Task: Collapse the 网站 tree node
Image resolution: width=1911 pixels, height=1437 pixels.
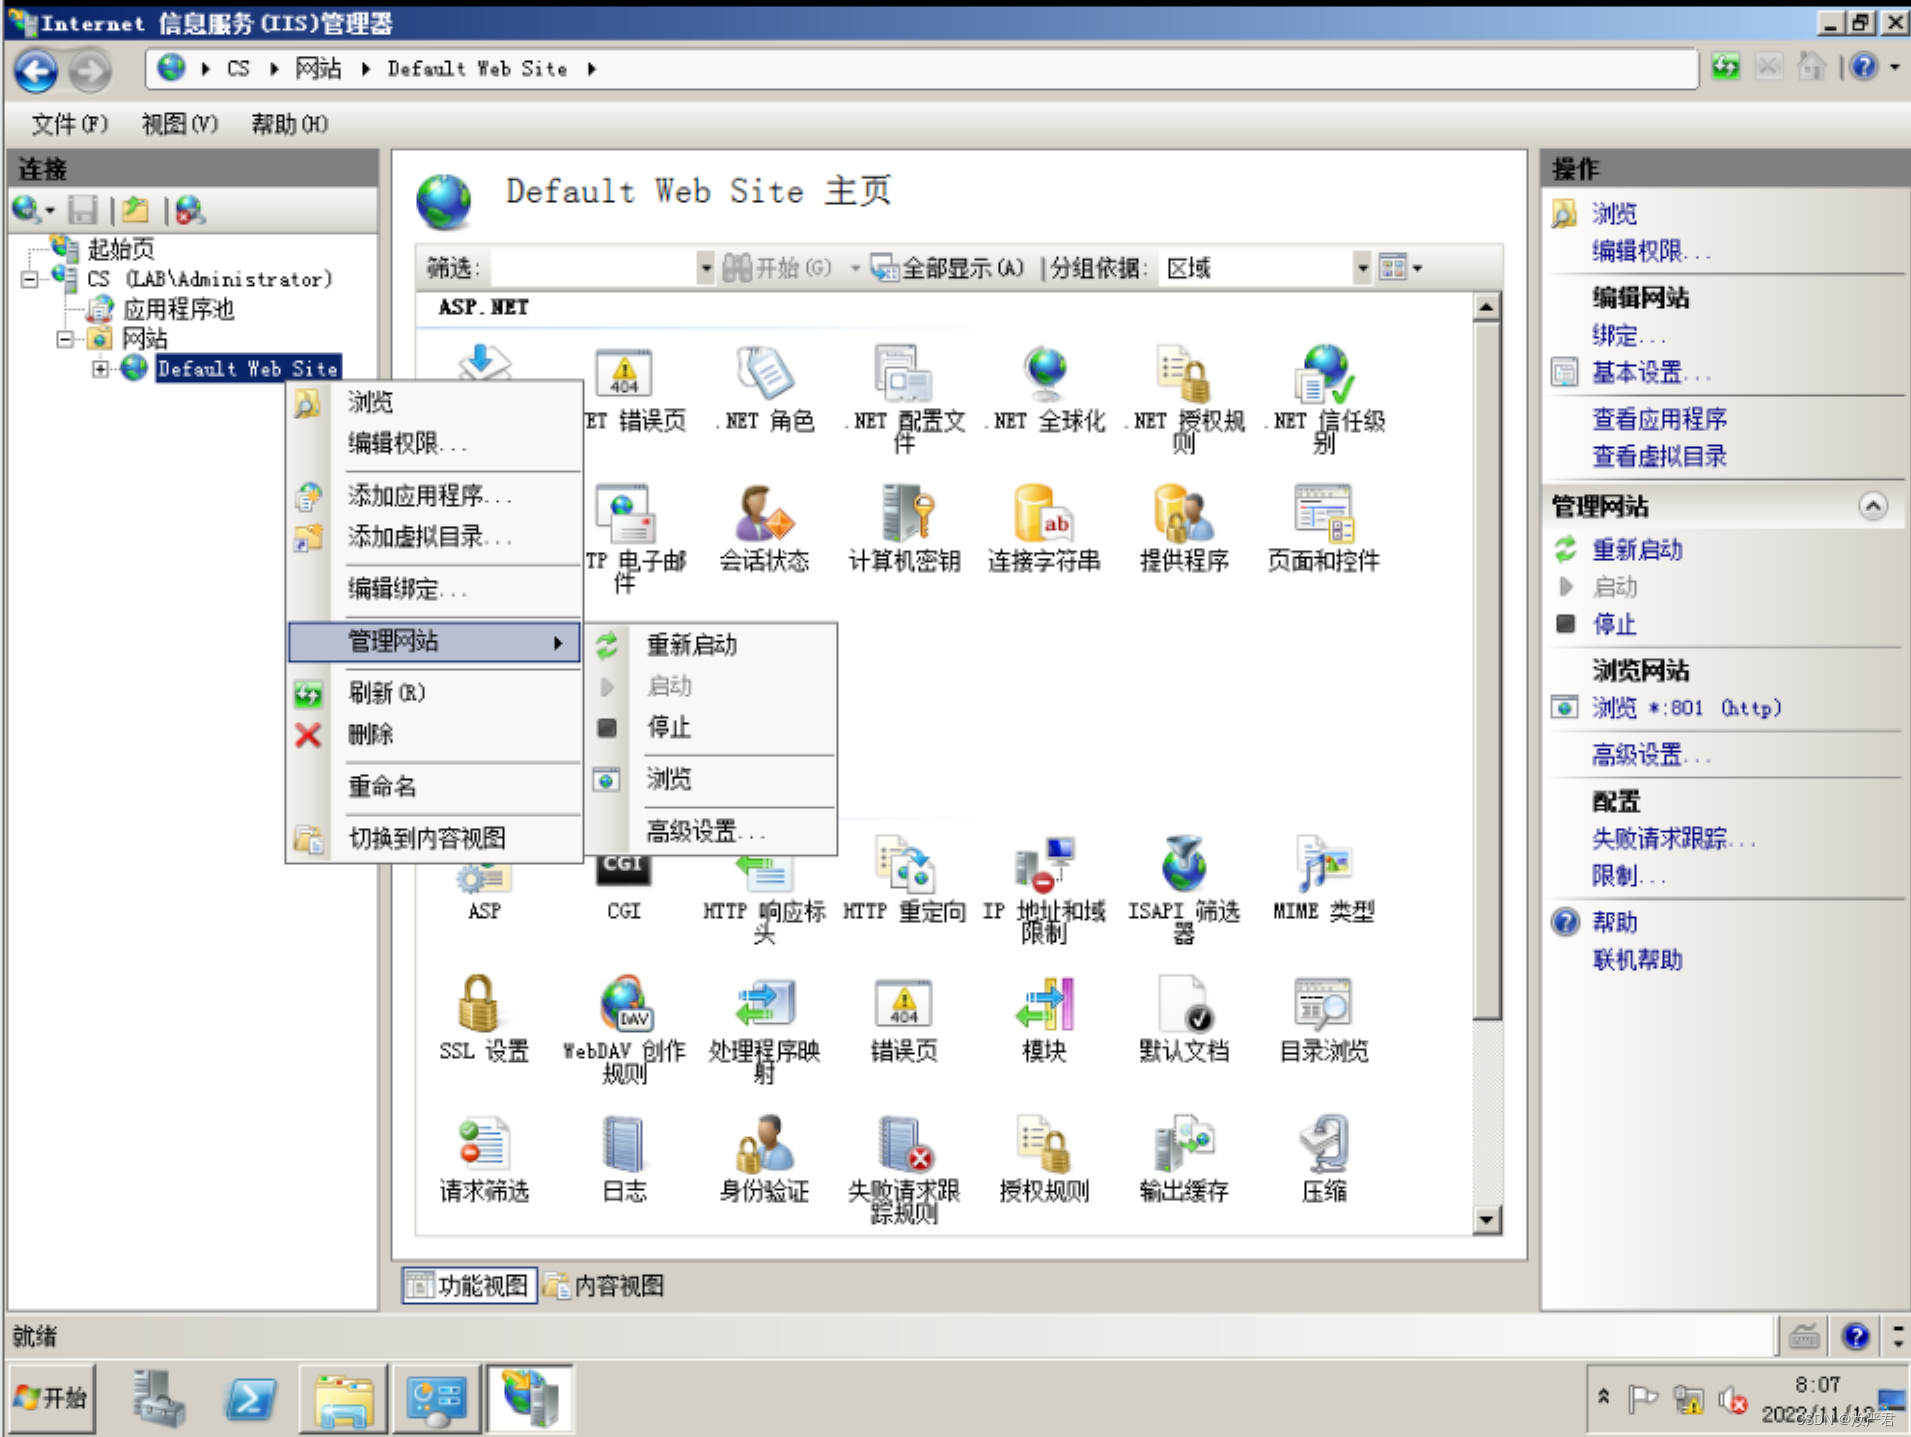Action: (65, 339)
